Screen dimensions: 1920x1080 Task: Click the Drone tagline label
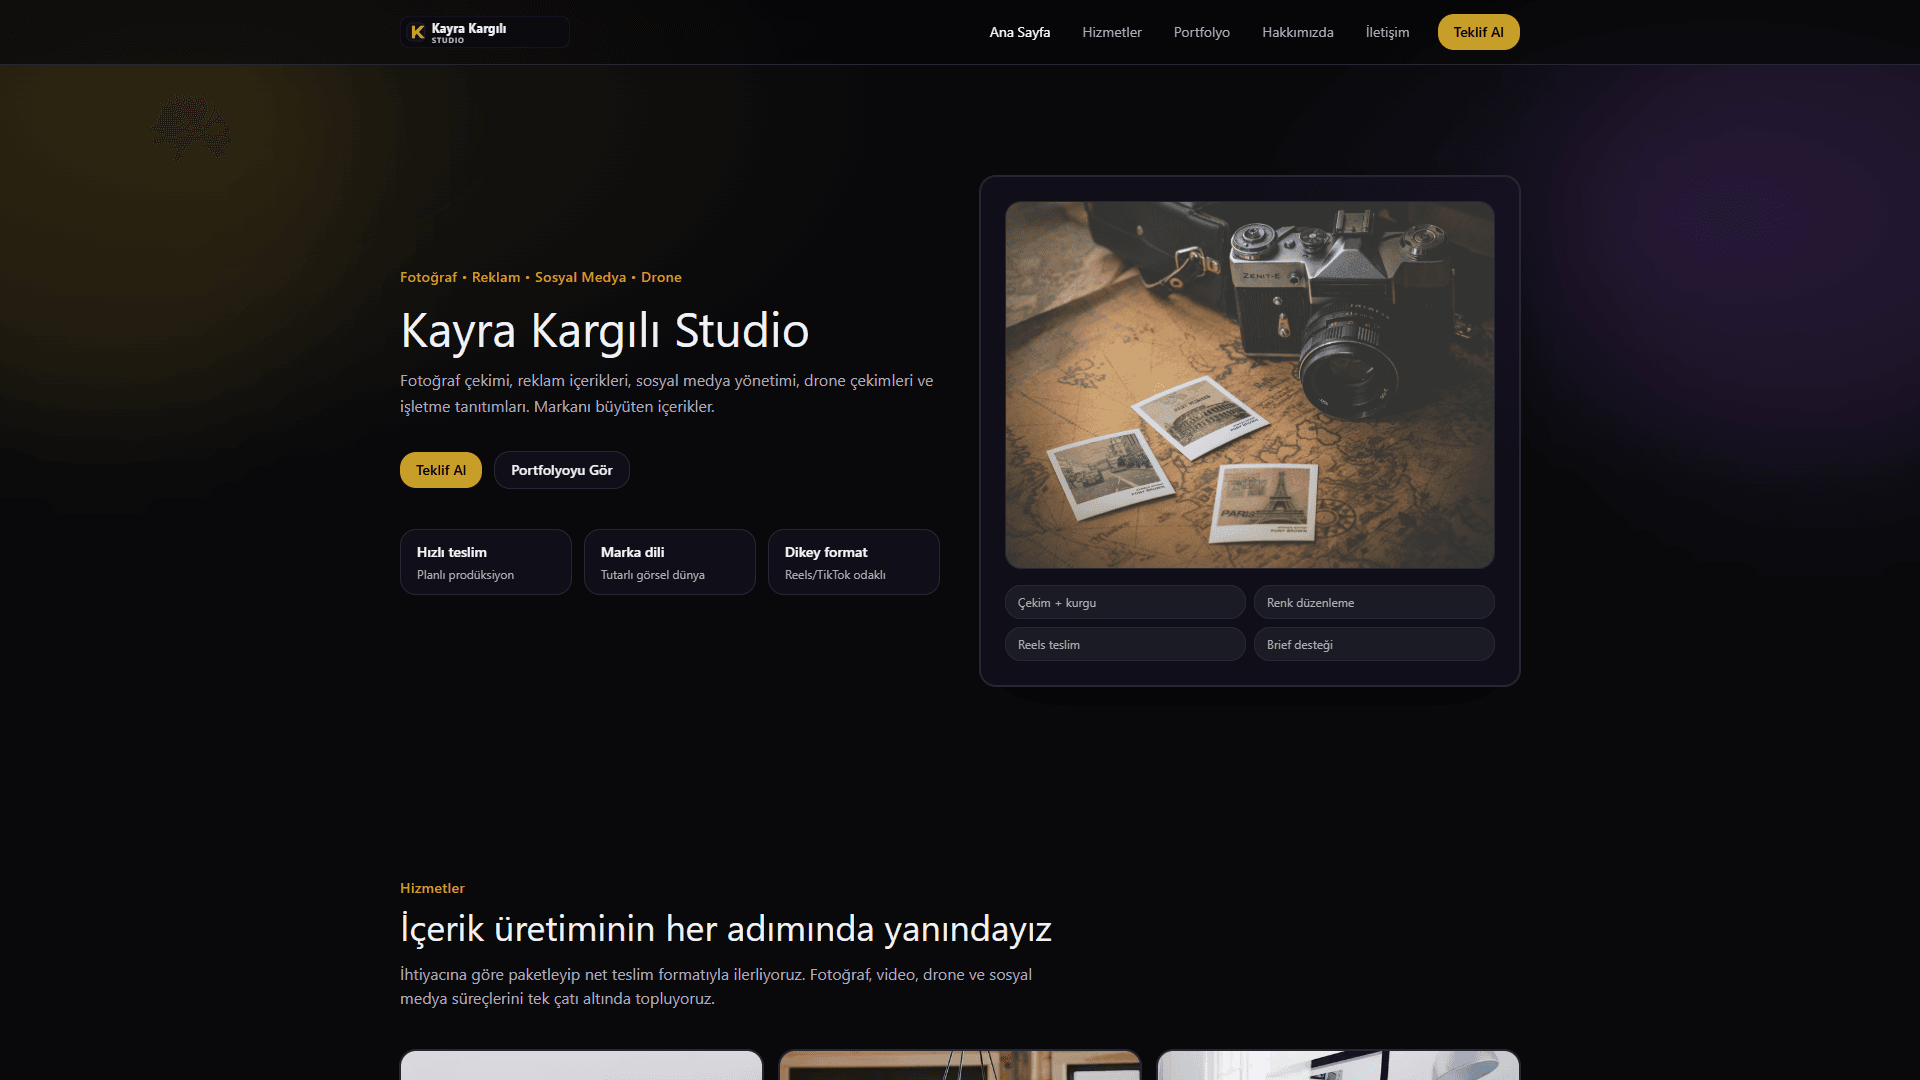[x=661, y=277]
